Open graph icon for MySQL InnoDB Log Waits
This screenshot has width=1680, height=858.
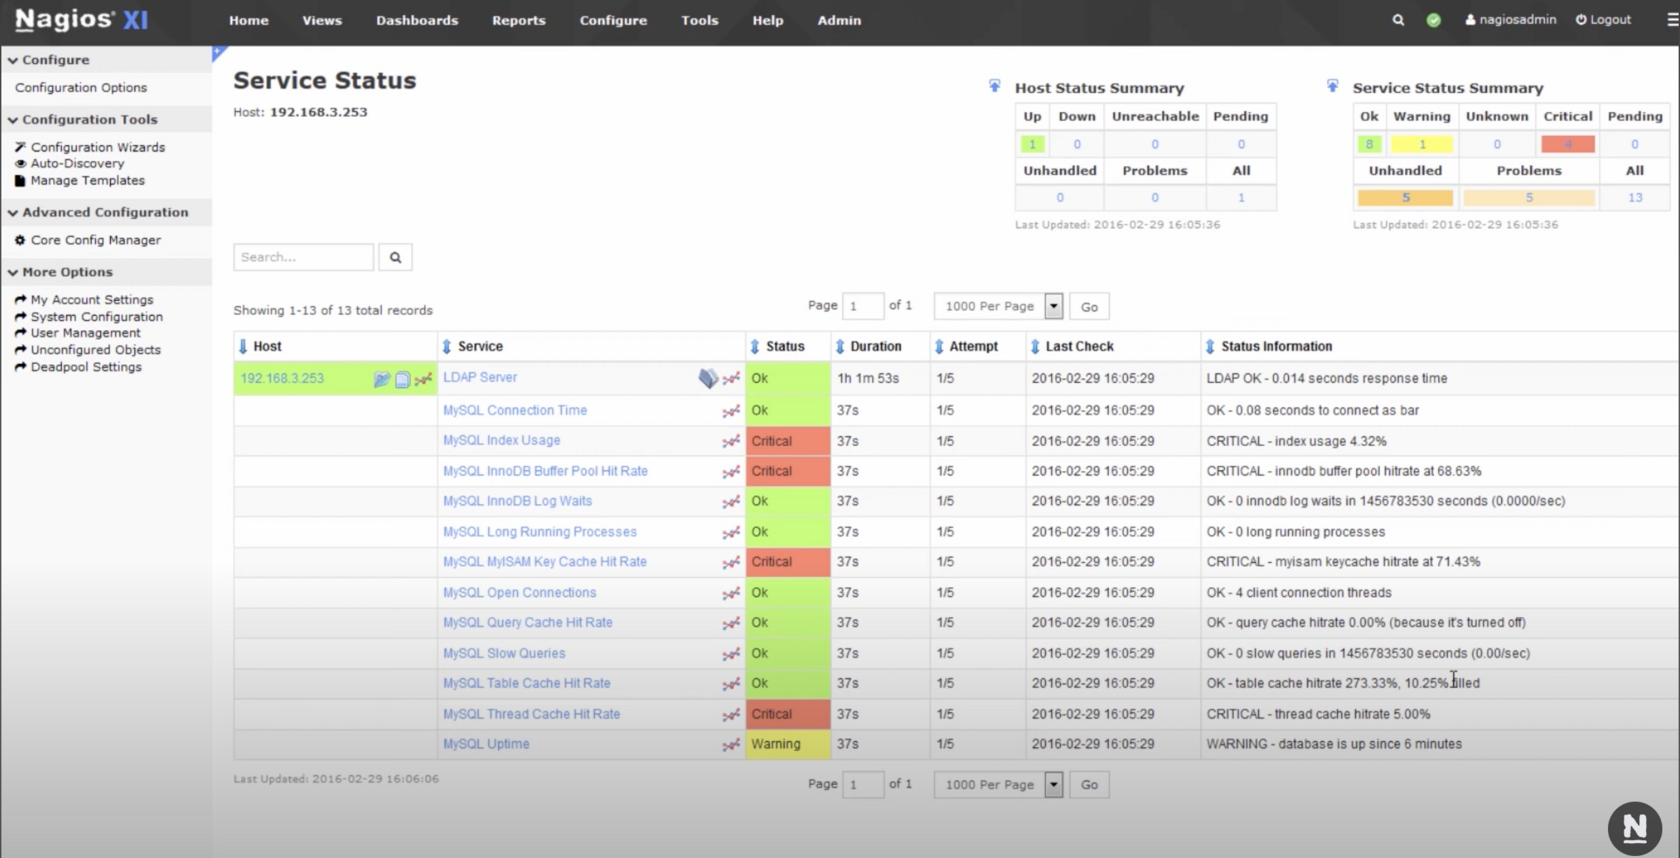[731, 502]
